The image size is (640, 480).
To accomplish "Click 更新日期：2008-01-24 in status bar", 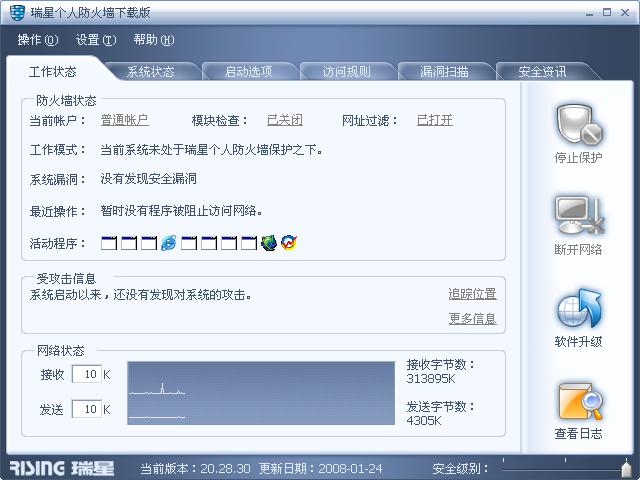I will (320, 469).
